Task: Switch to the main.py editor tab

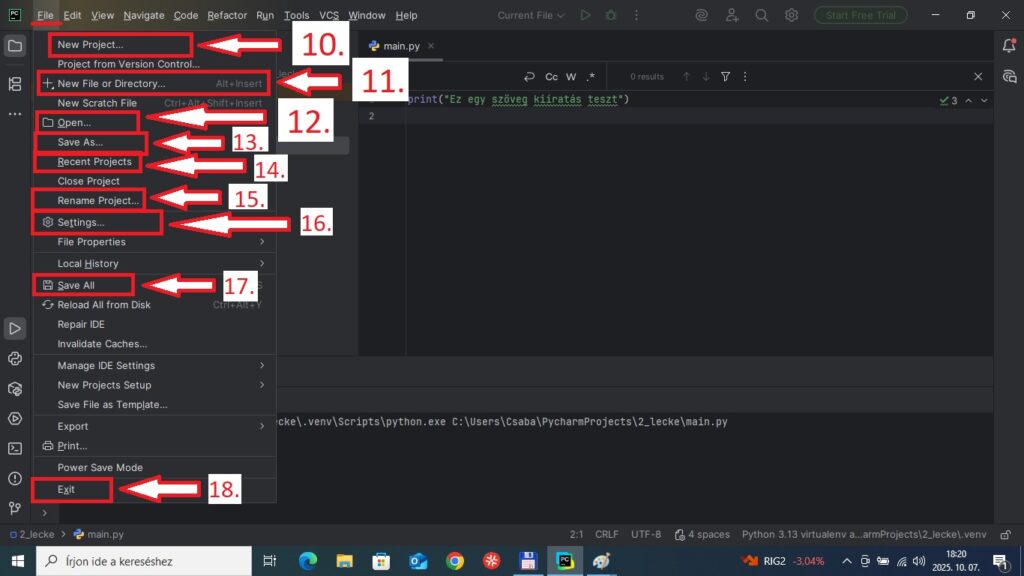Action: [x=396, y=46]
